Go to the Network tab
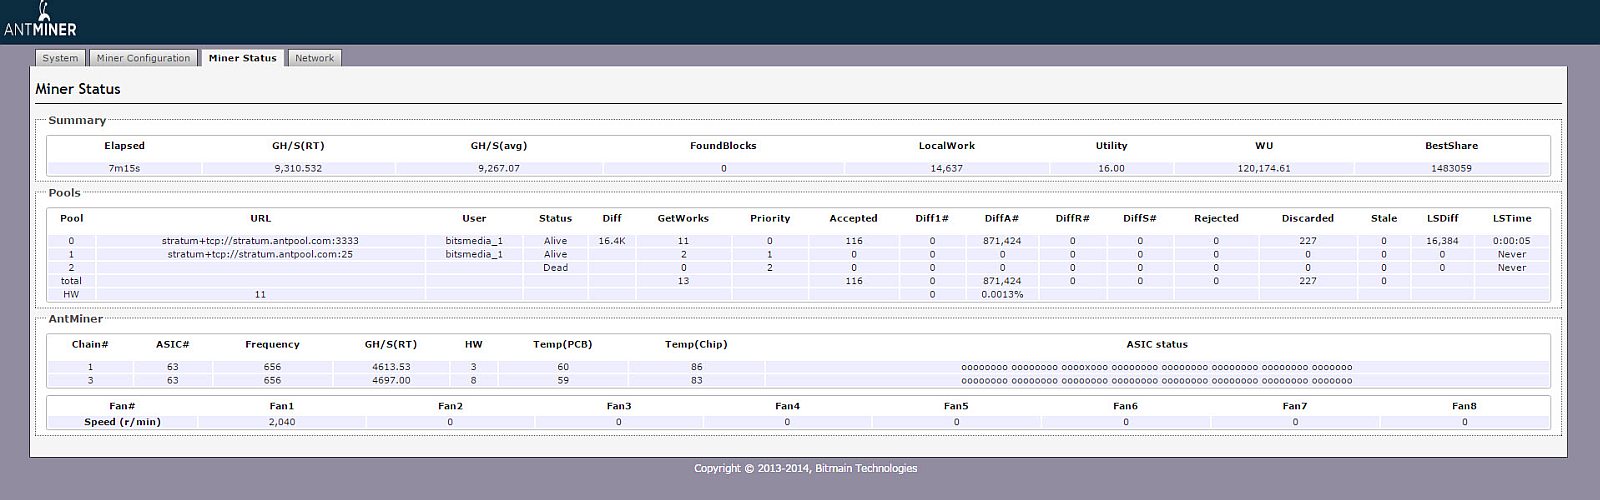1600x500 pixels. tap(314, 58)
